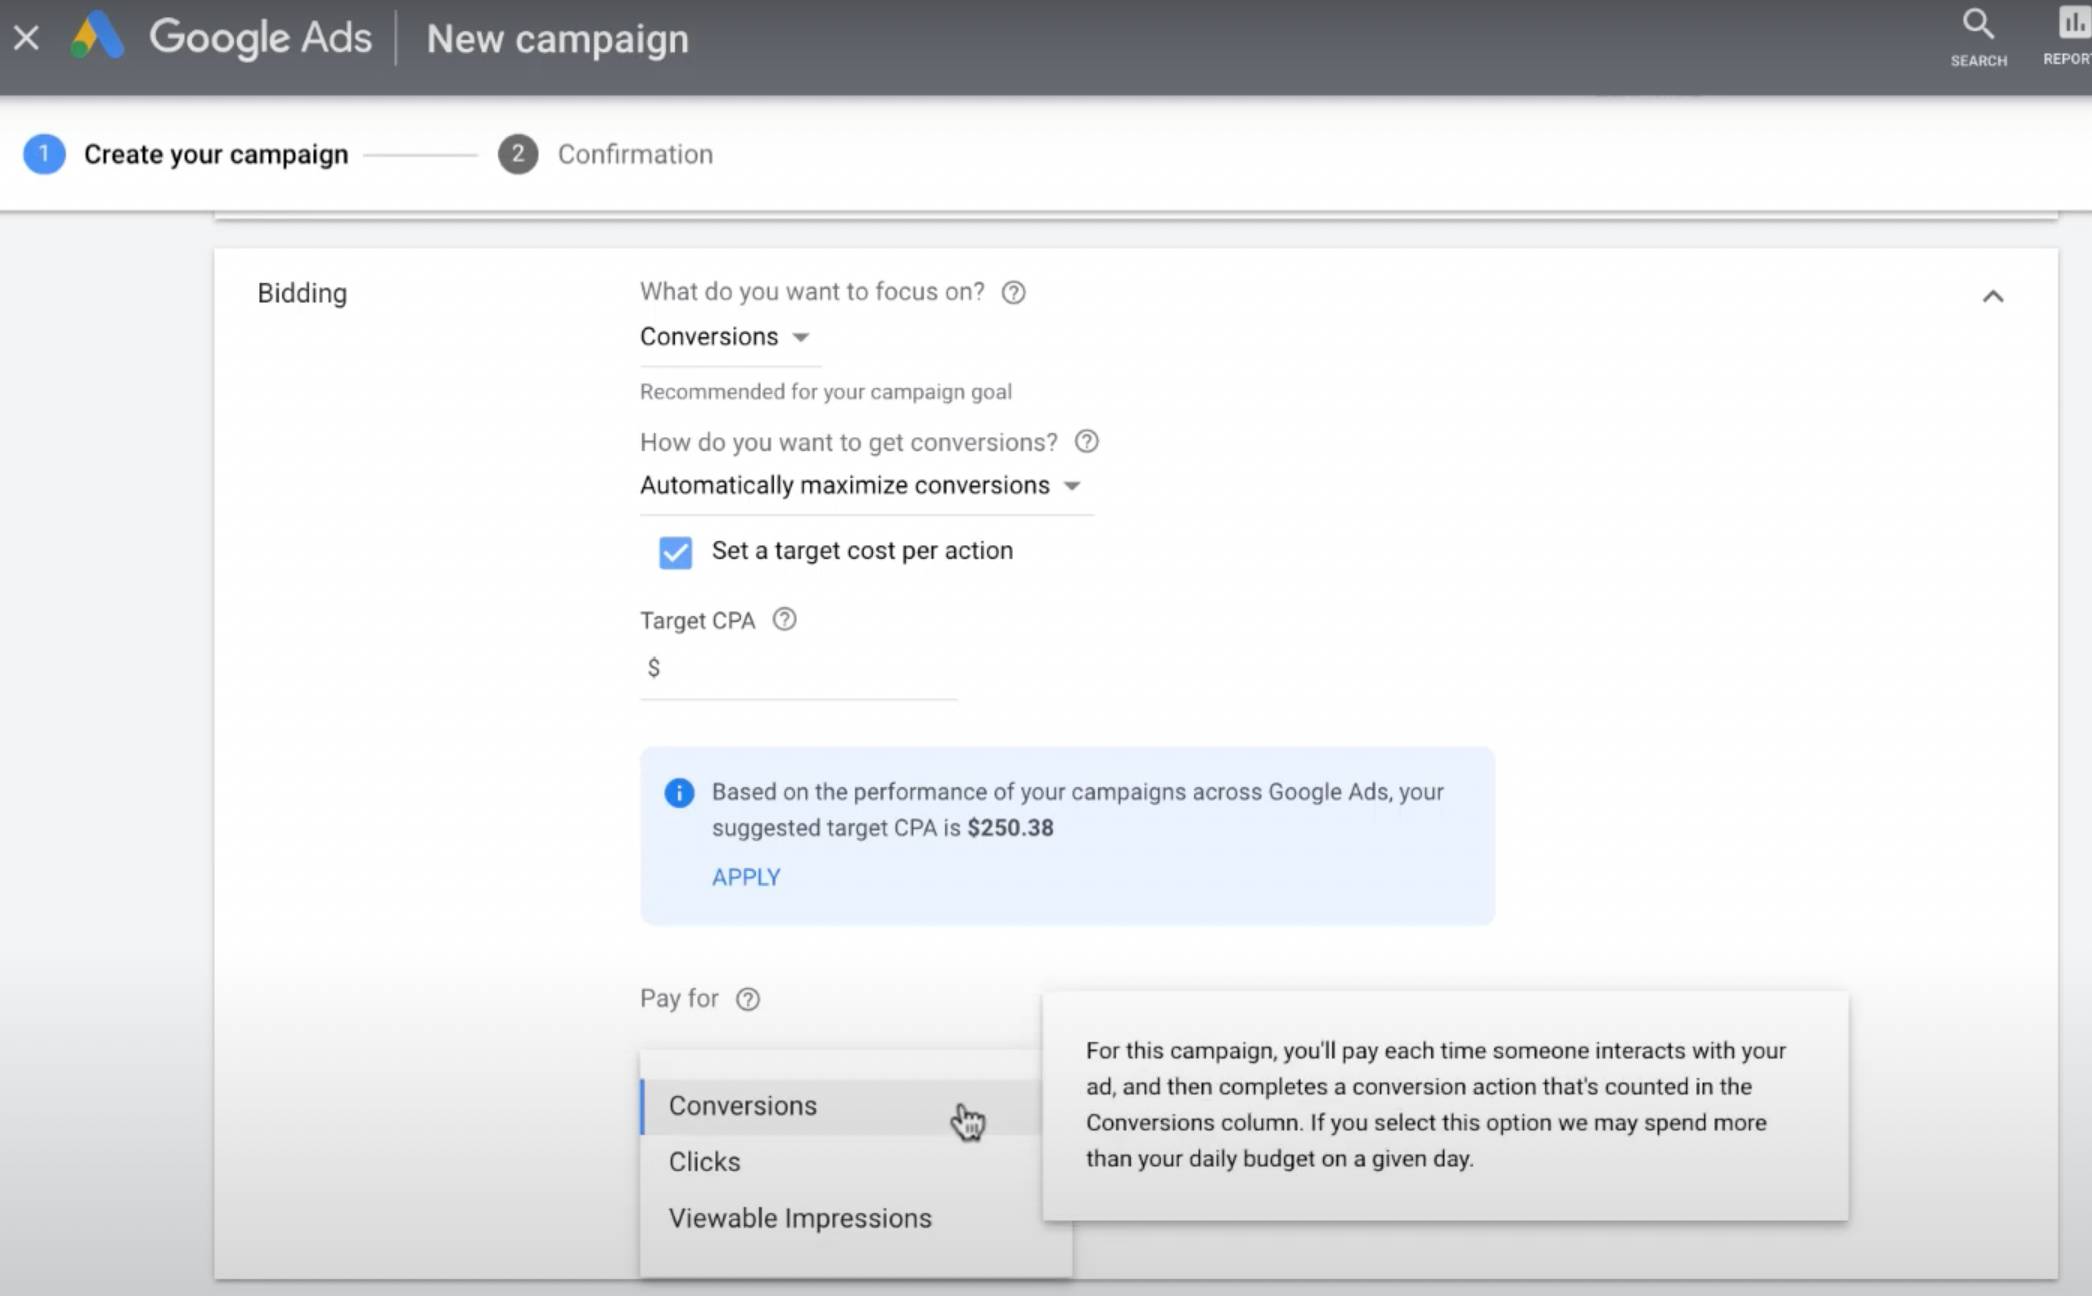Click the Pay for help icon
Screen dimensions: 2092x1296
748,999
